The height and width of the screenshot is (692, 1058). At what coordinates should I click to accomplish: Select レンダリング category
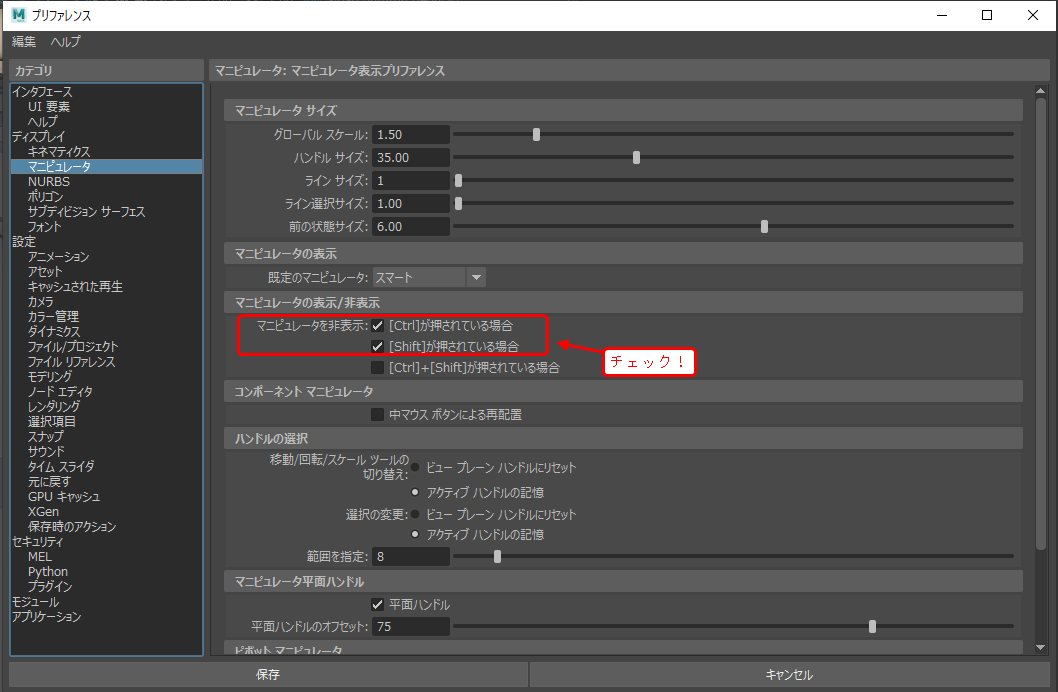pos(54,407)
